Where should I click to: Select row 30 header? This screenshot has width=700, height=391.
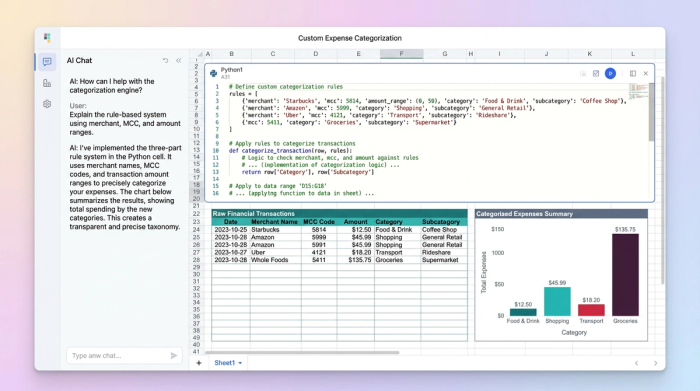tap(196, 274)
